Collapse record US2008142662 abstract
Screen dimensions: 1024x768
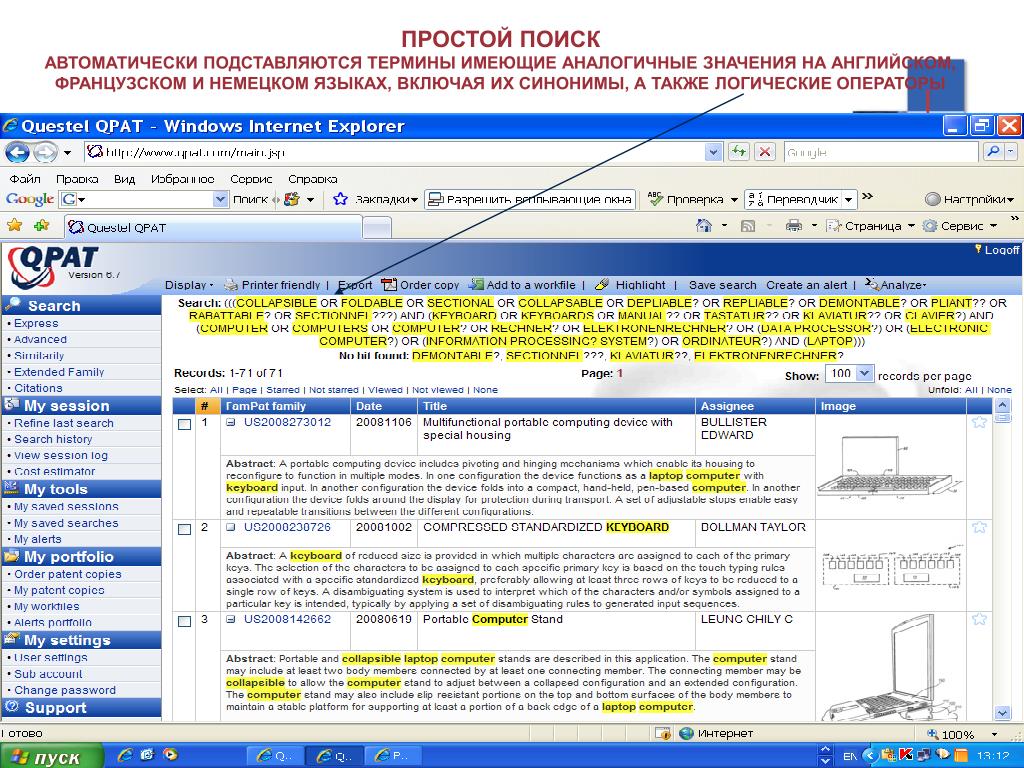coord(231,619)
